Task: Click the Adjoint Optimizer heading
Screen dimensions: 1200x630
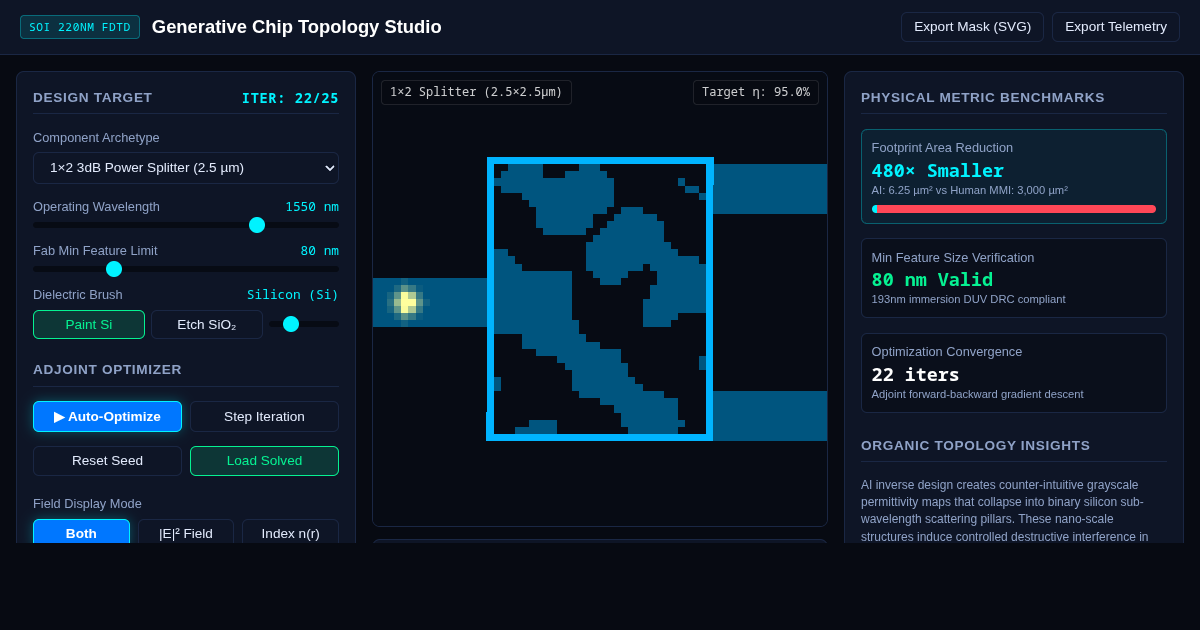Action: click(107, 370)
